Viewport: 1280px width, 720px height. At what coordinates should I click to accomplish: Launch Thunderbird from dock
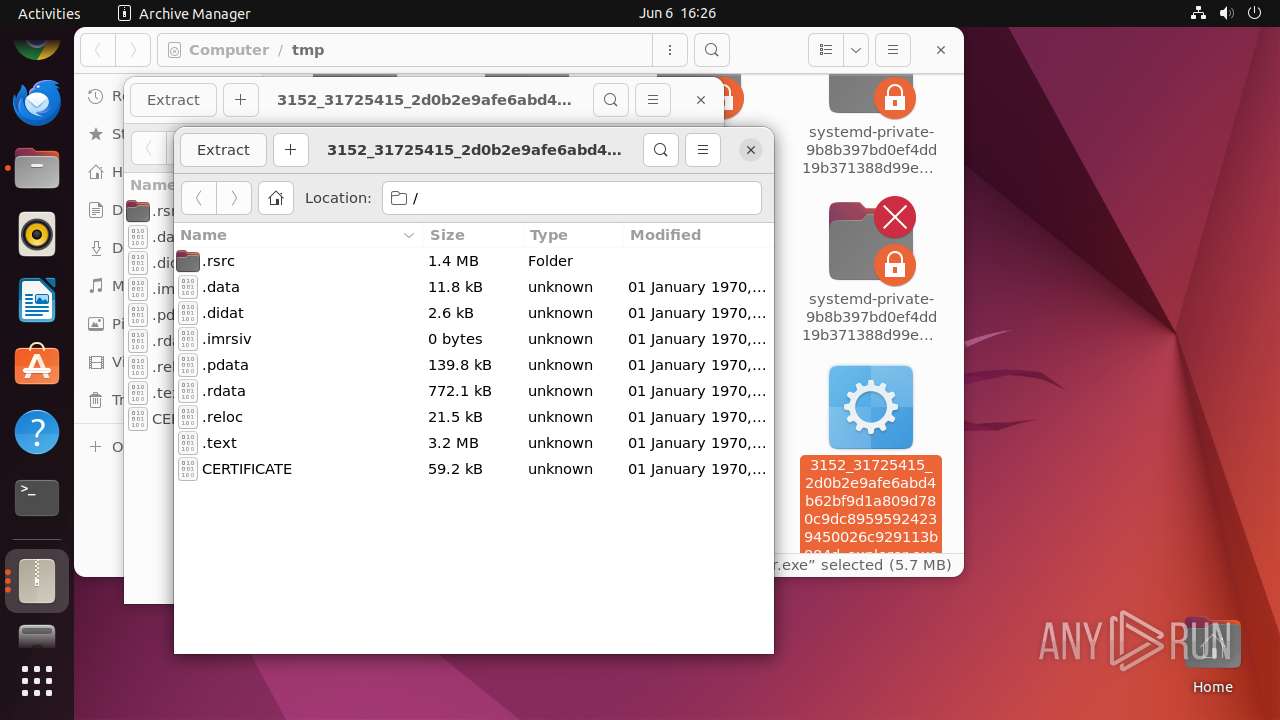tap(37, 102)
